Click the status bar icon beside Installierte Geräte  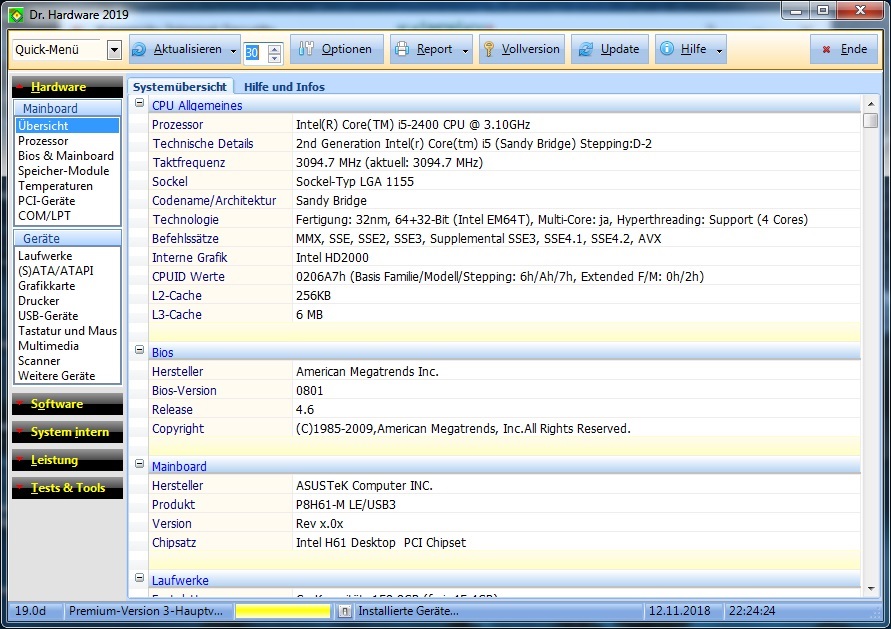[344, 611]
